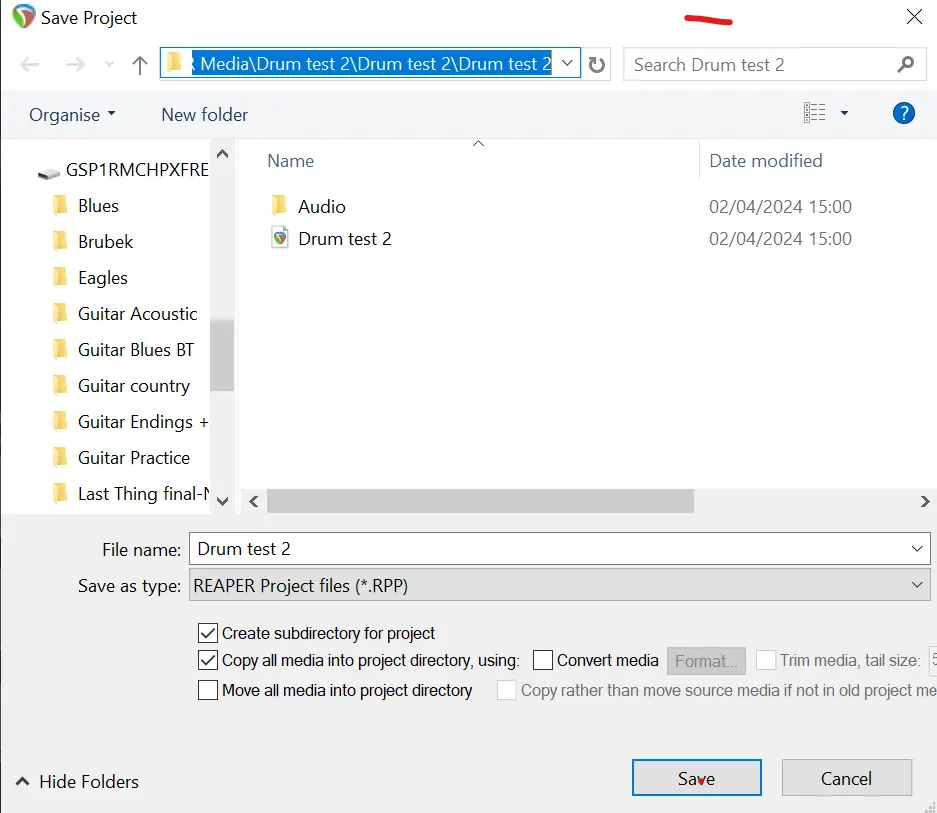Toggle Create subdirectory for project checkbox
The height and width of the screenshot is (813, 937).
click(208, 633)
